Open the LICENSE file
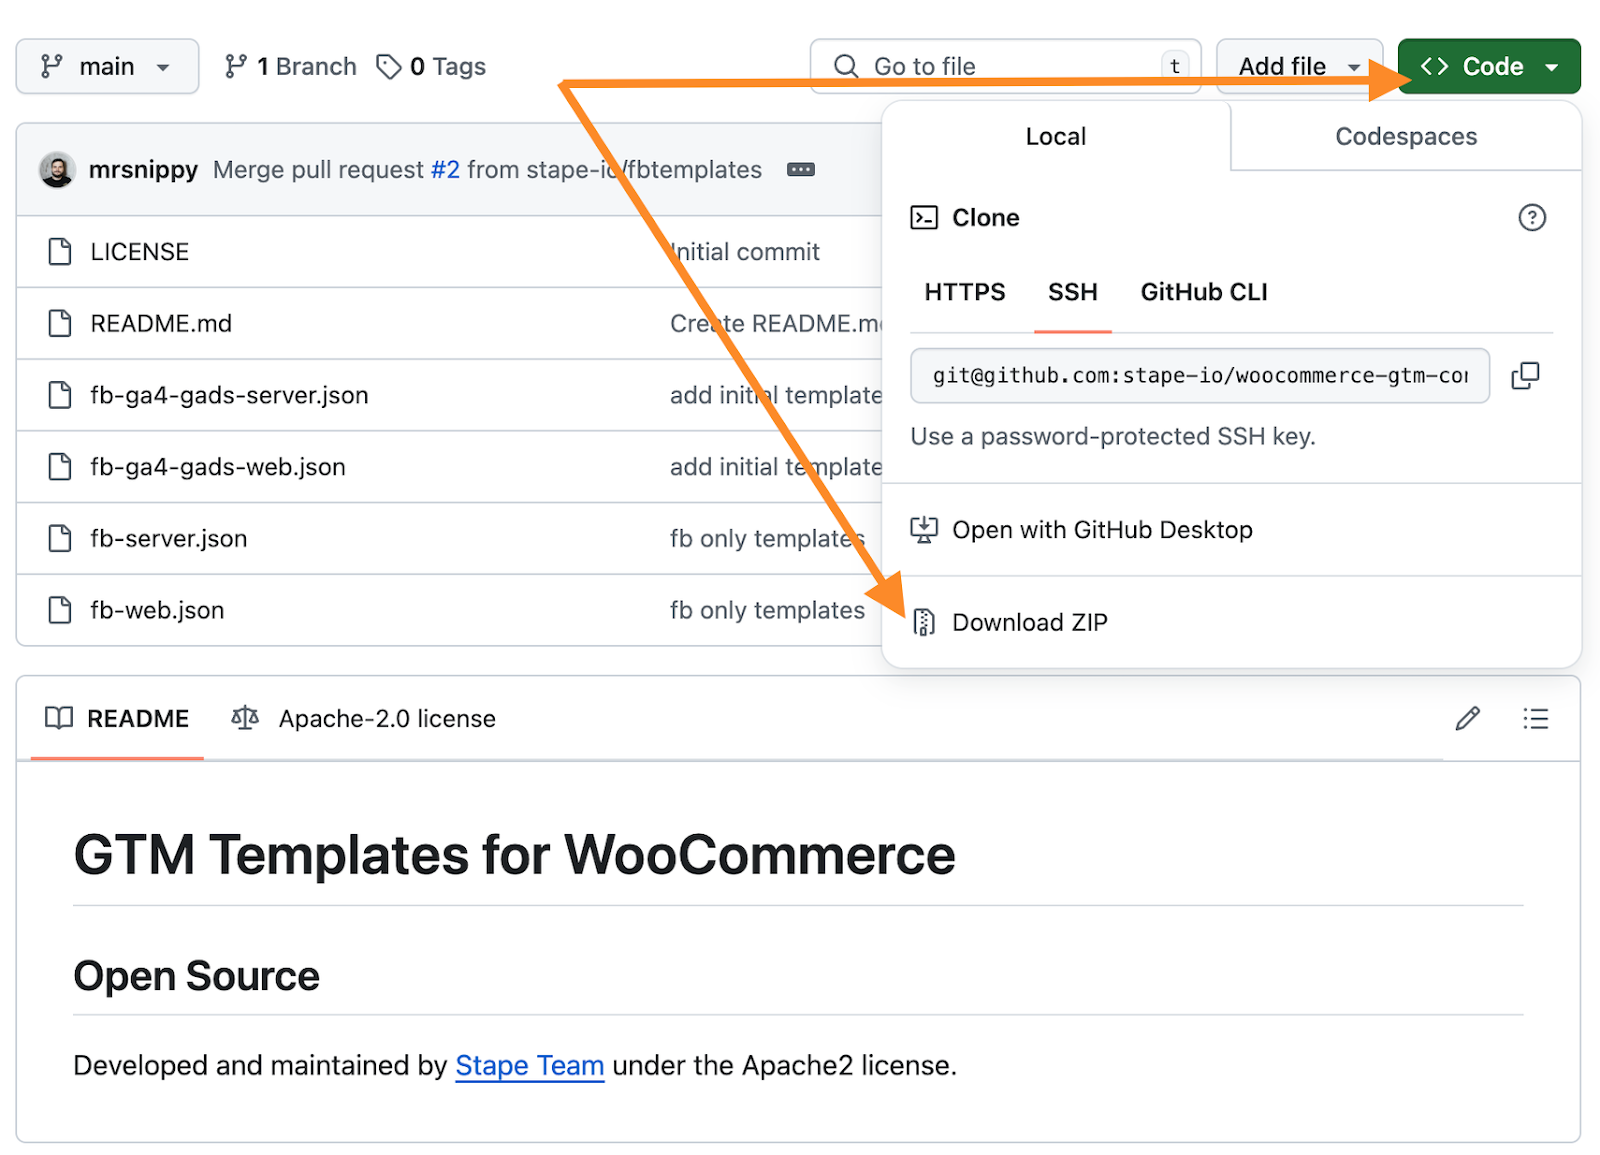 coord(139,252)
